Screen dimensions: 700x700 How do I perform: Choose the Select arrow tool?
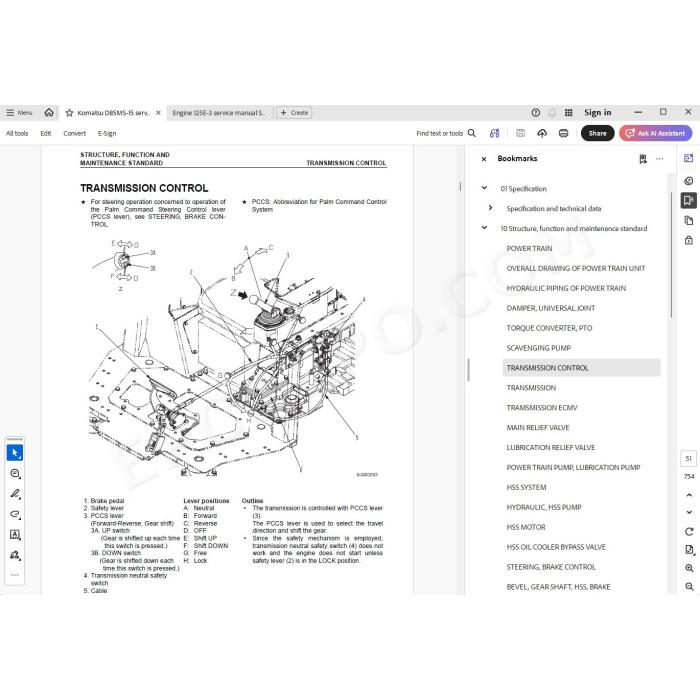click(15, 453)
